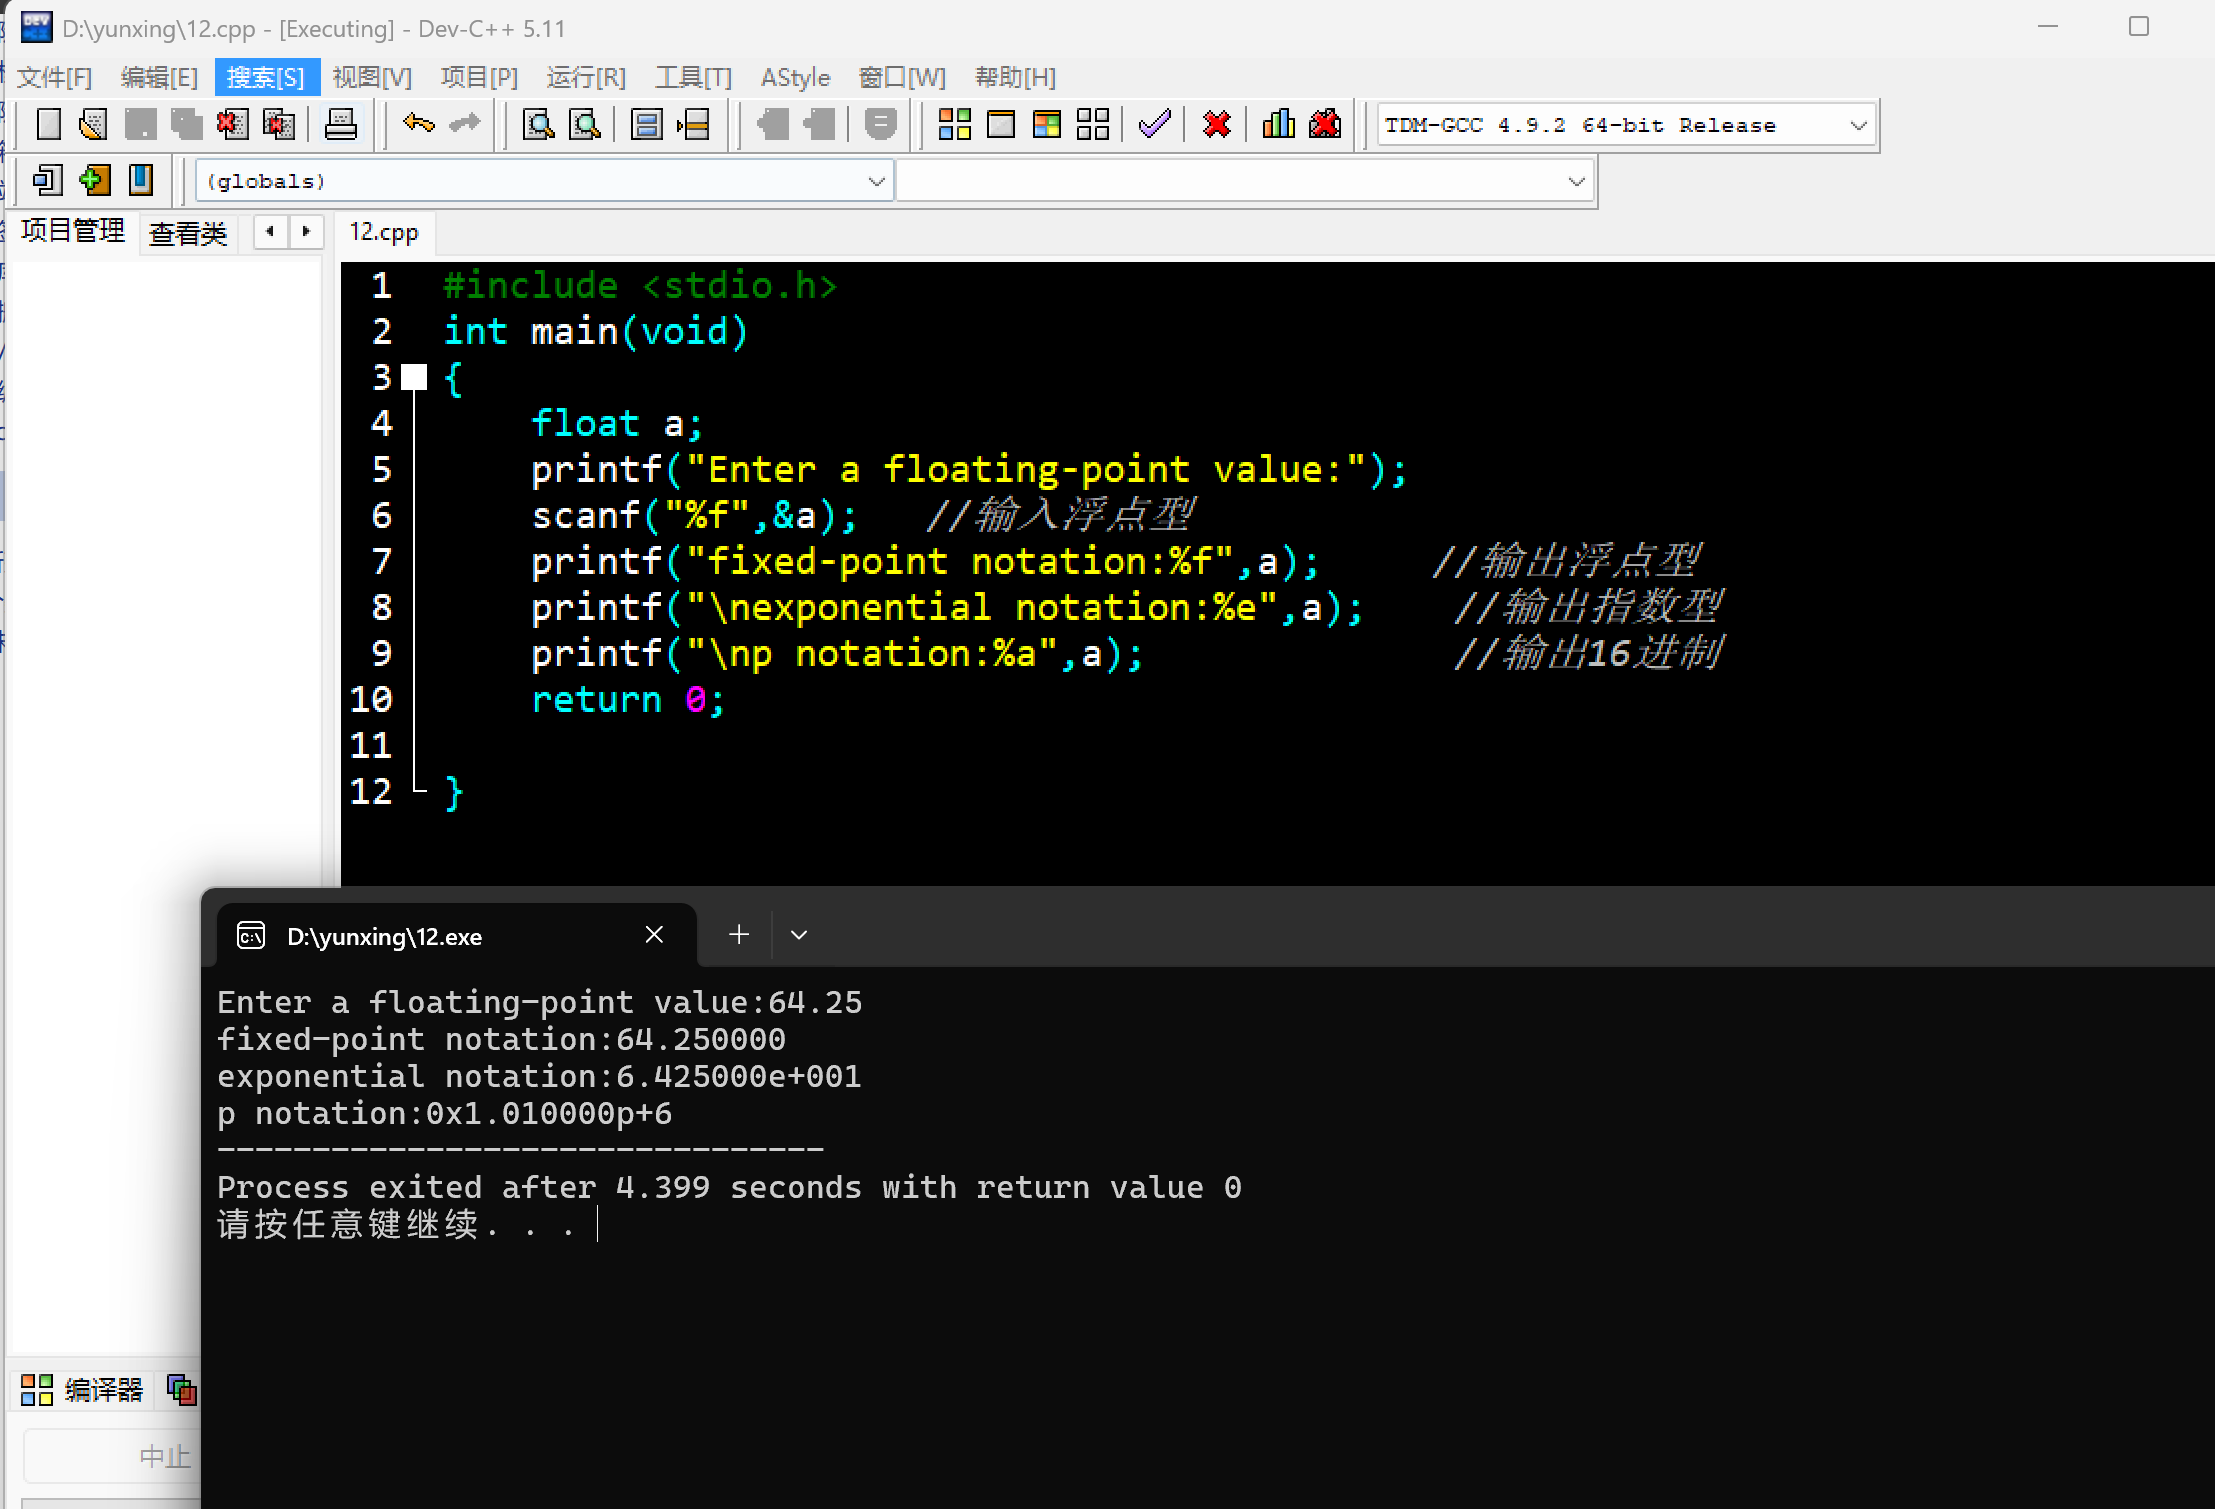Click the red X stop execution icon
Screen dimensions: 2215x1509
1216,125
